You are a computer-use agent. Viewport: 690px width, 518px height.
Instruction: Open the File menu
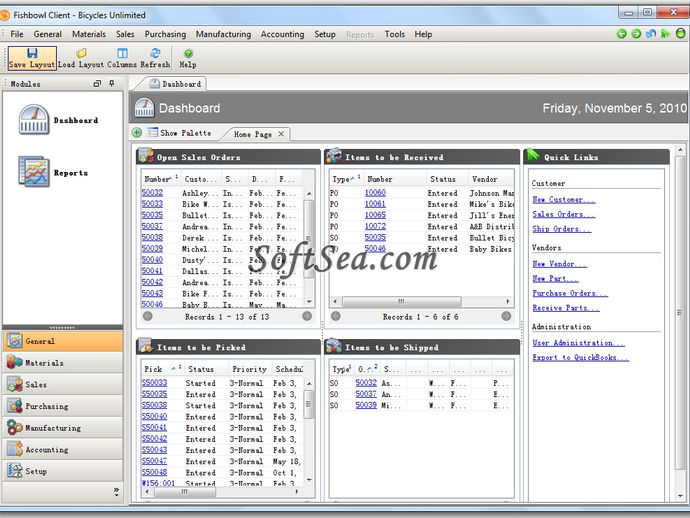17,34
